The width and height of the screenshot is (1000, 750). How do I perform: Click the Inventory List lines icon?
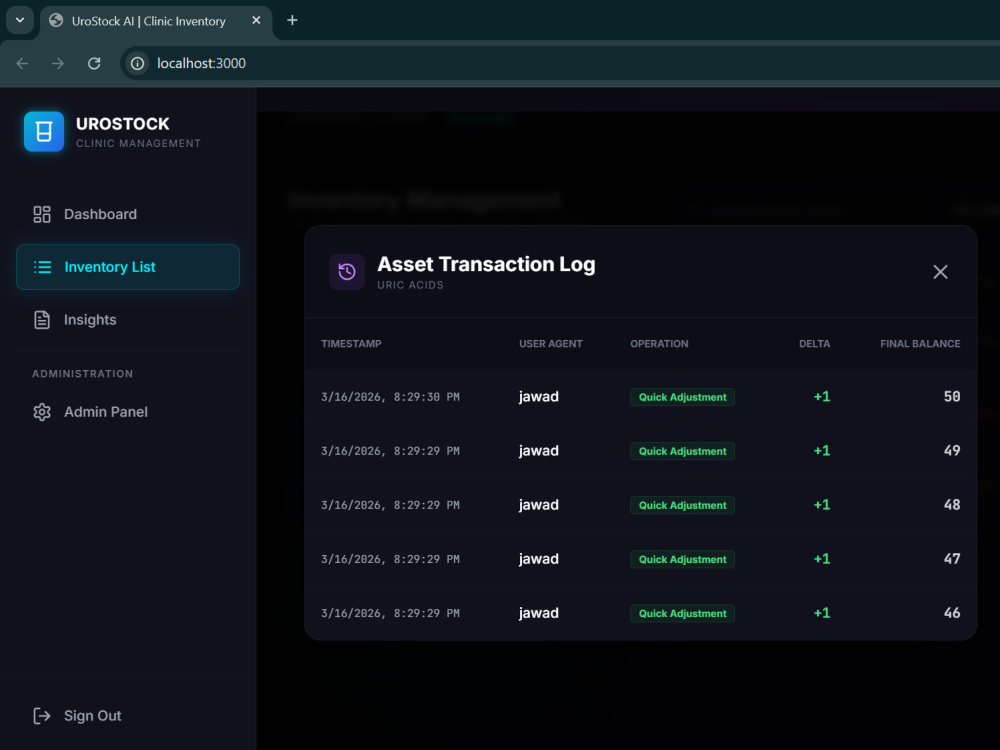tap(42, 267)
